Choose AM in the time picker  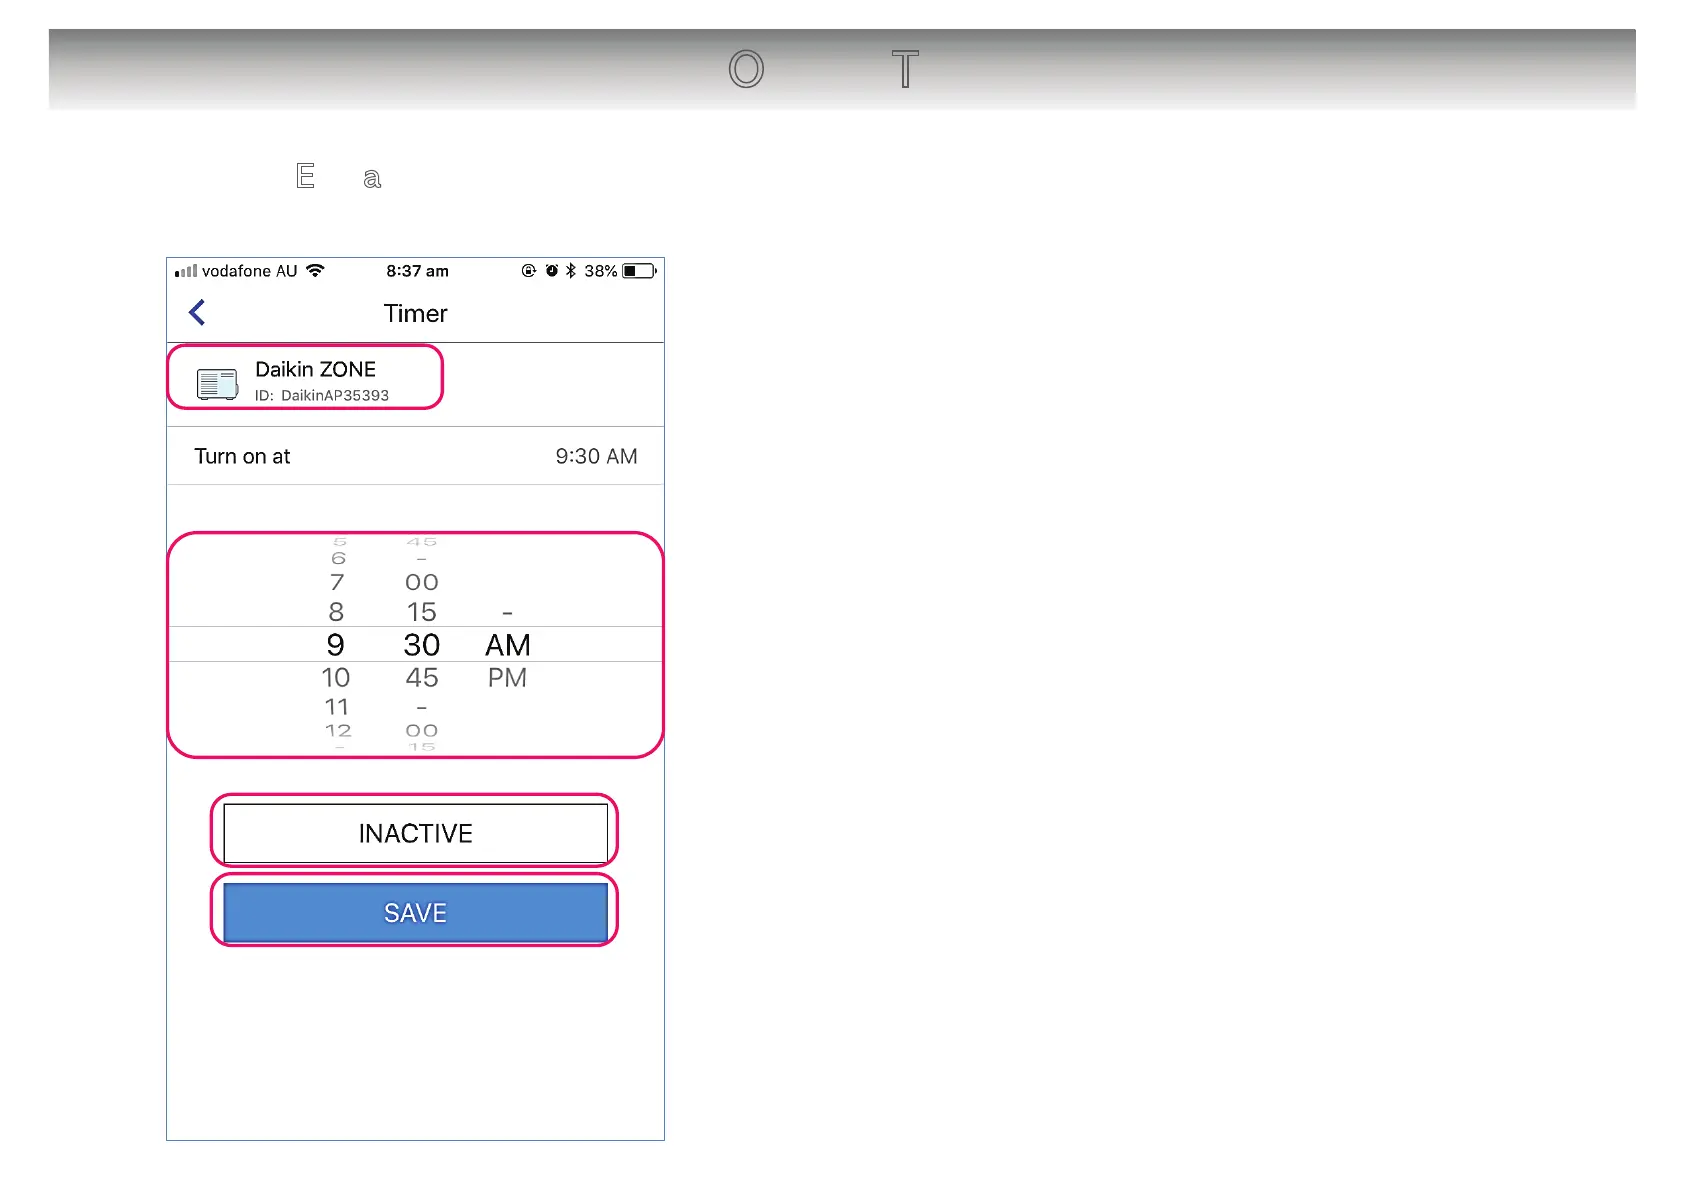(508, 645)
